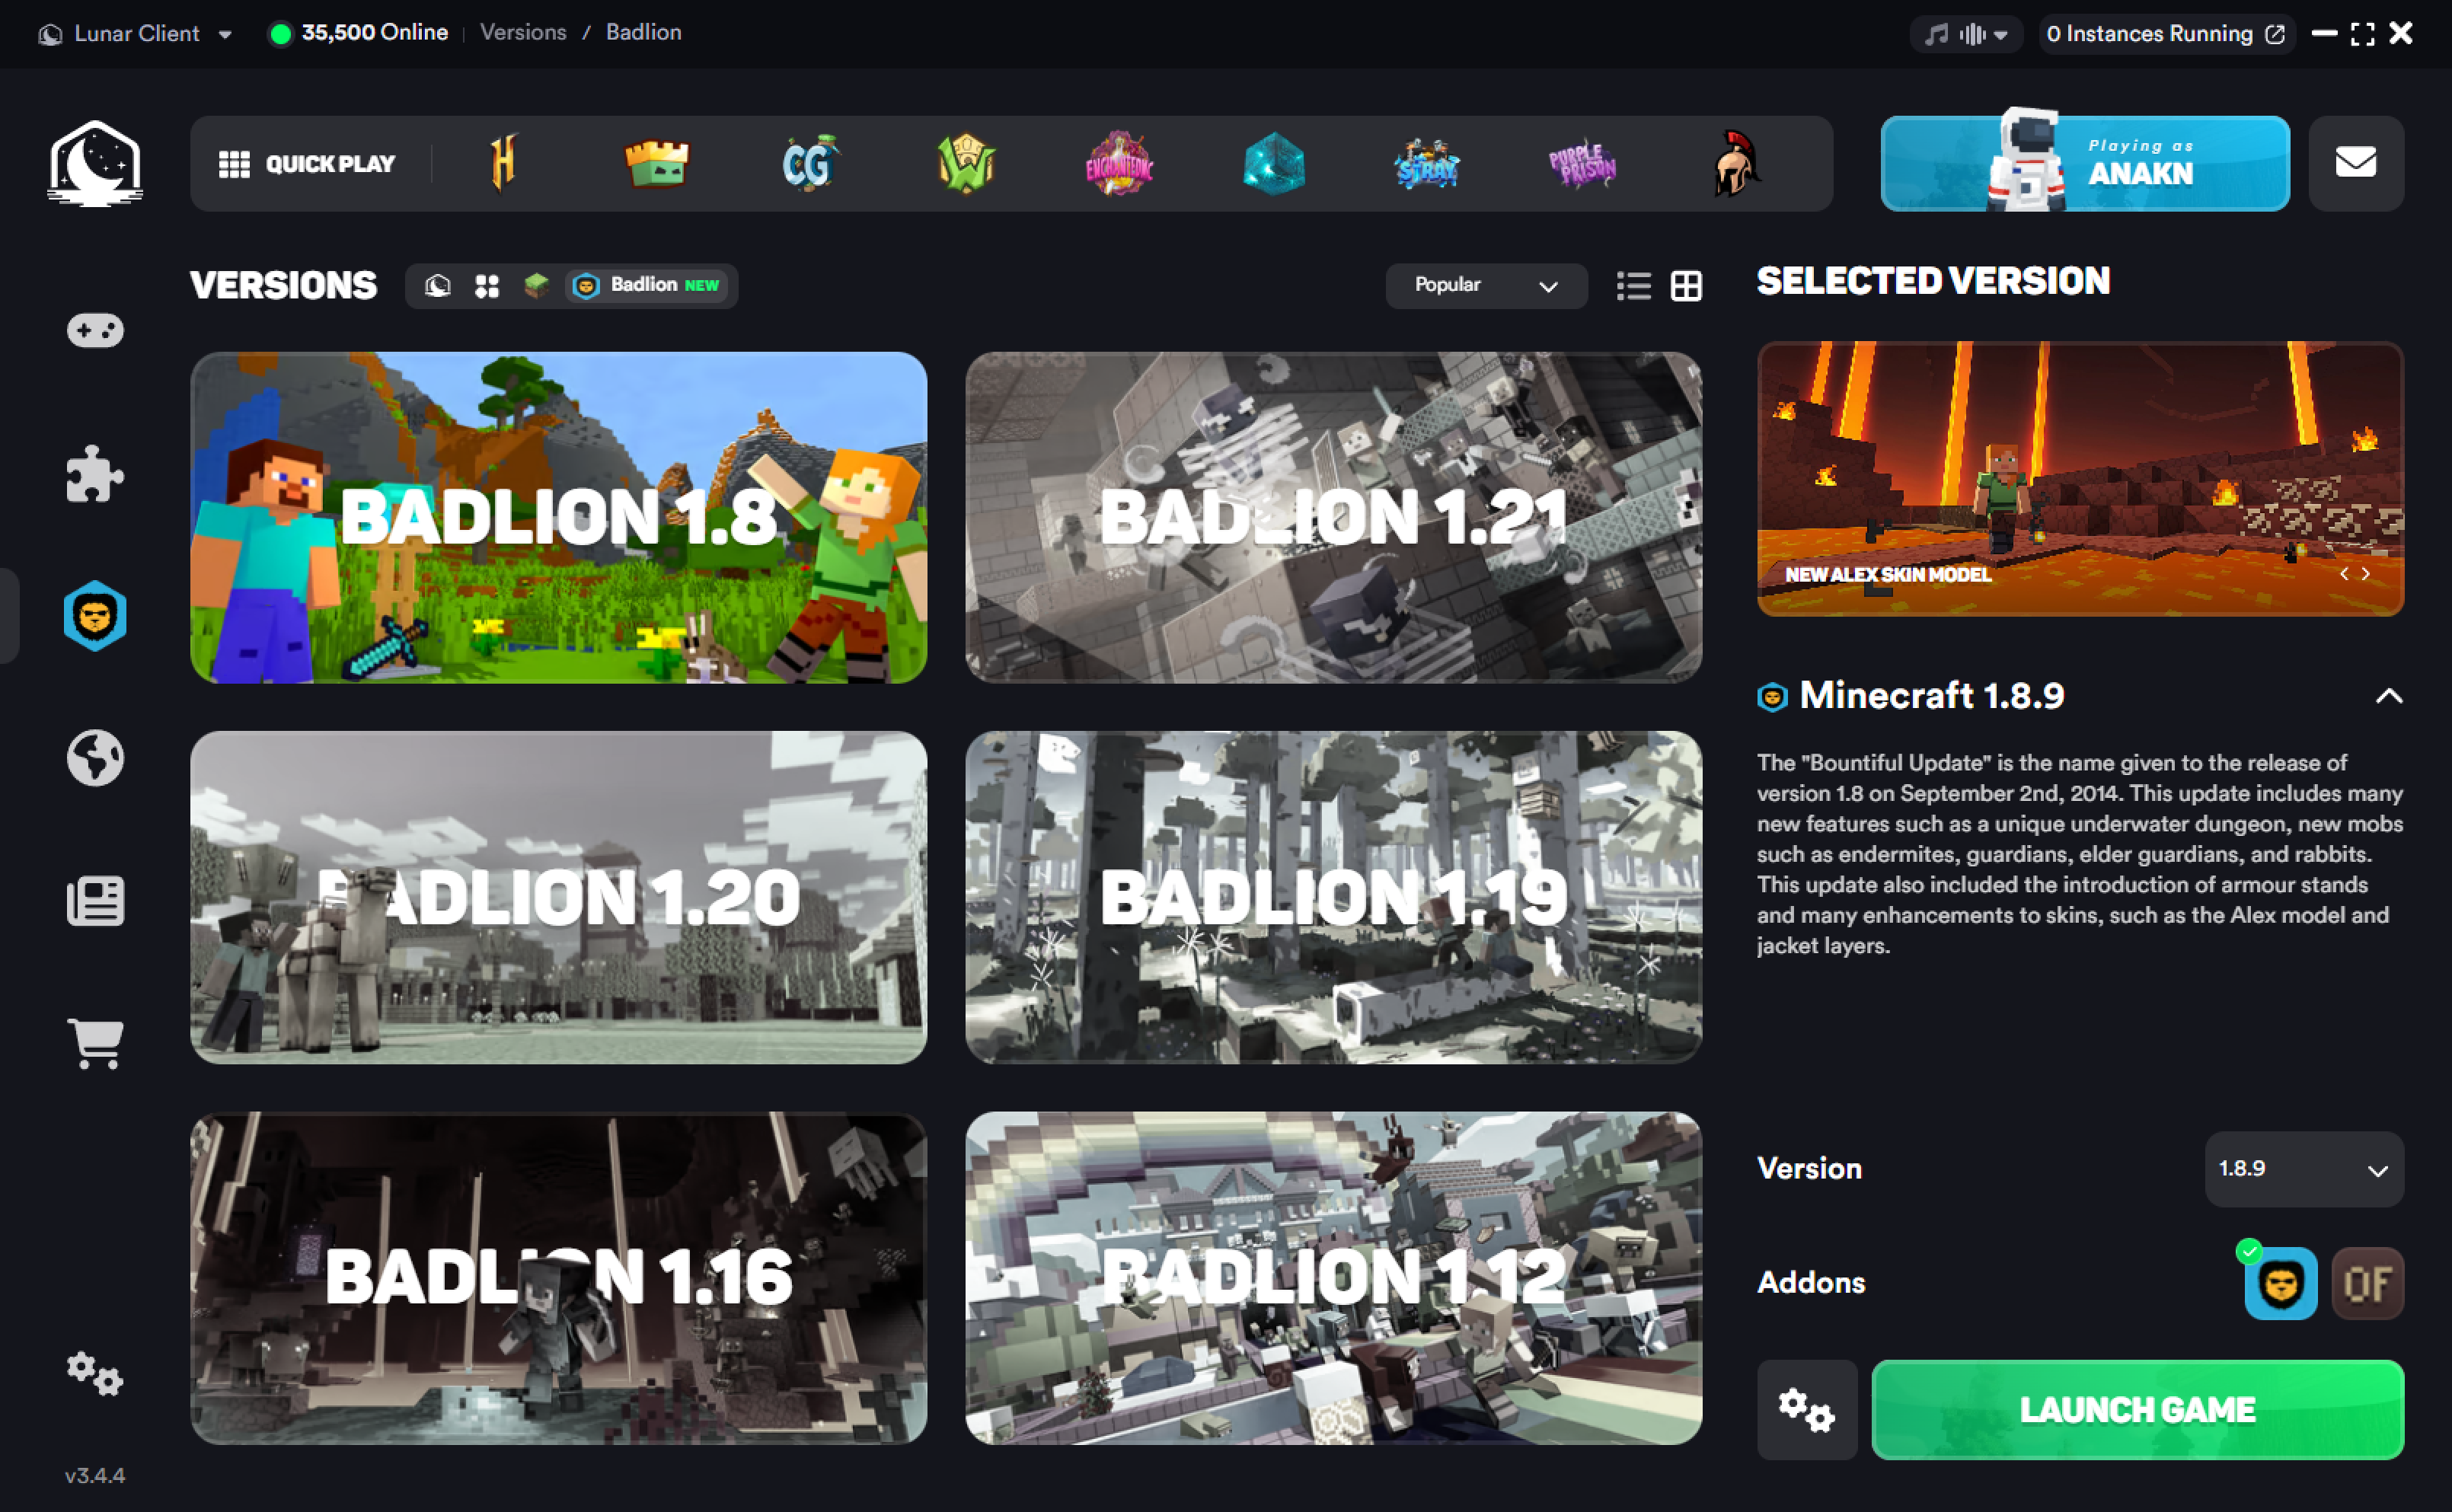
Task: Open the shopping cart store icon
Action: point(95,1044)
